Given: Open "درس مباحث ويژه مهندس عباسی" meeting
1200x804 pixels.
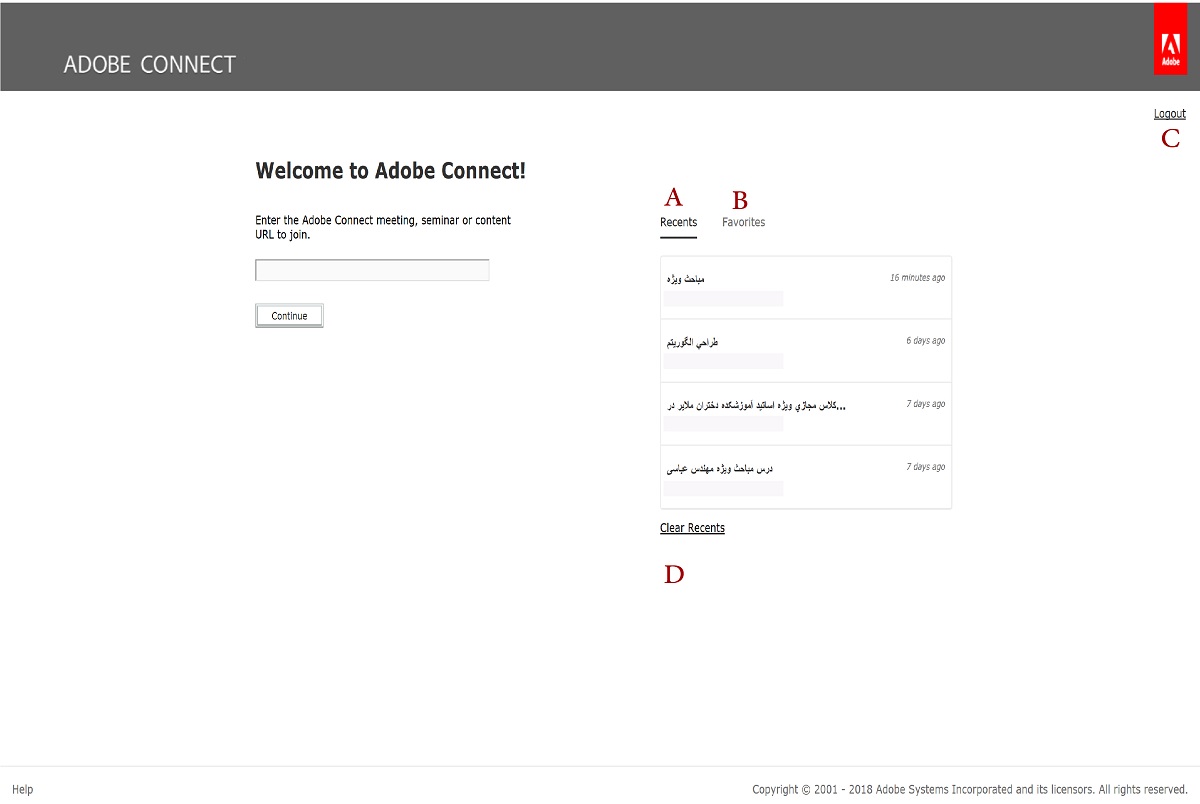Looking at the screenshot, I should click(x=720, y=468).
